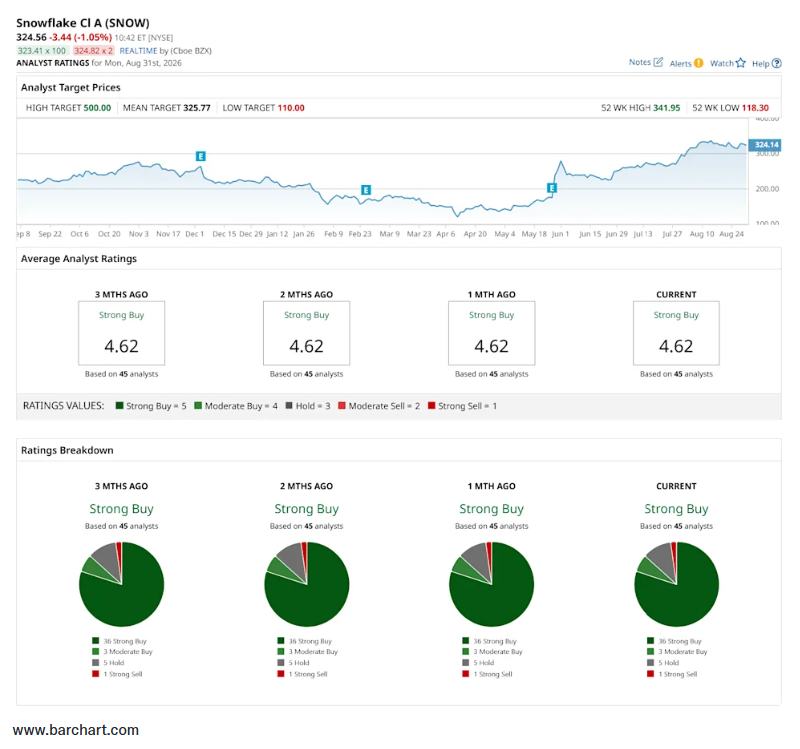Click the Analyst Target Prices heading
Viewport: 800px width, 749px height.
70,87
